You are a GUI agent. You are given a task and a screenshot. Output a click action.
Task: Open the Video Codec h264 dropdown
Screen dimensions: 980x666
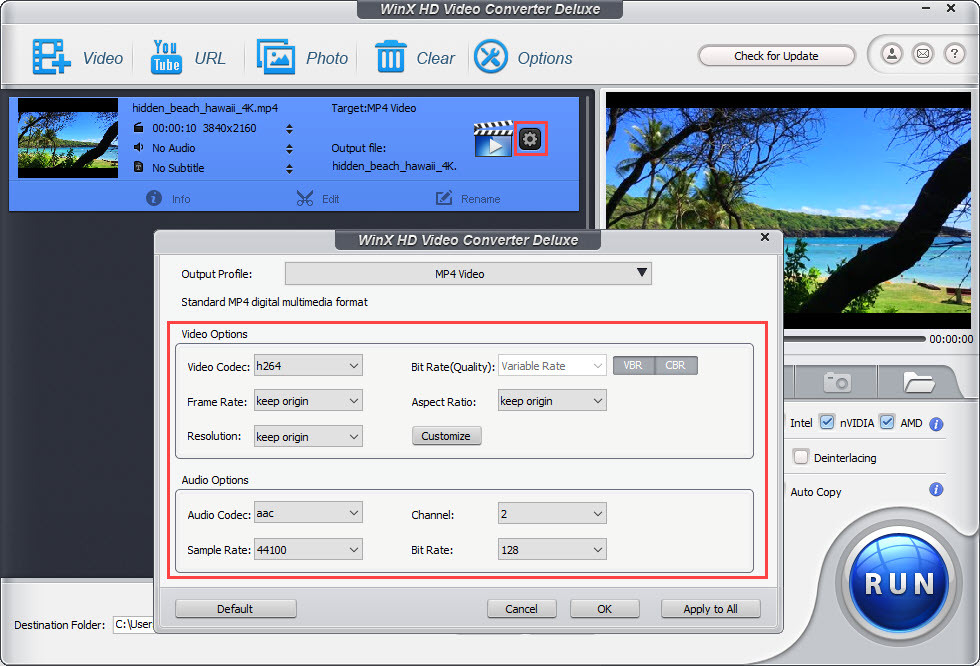point(308,365)
